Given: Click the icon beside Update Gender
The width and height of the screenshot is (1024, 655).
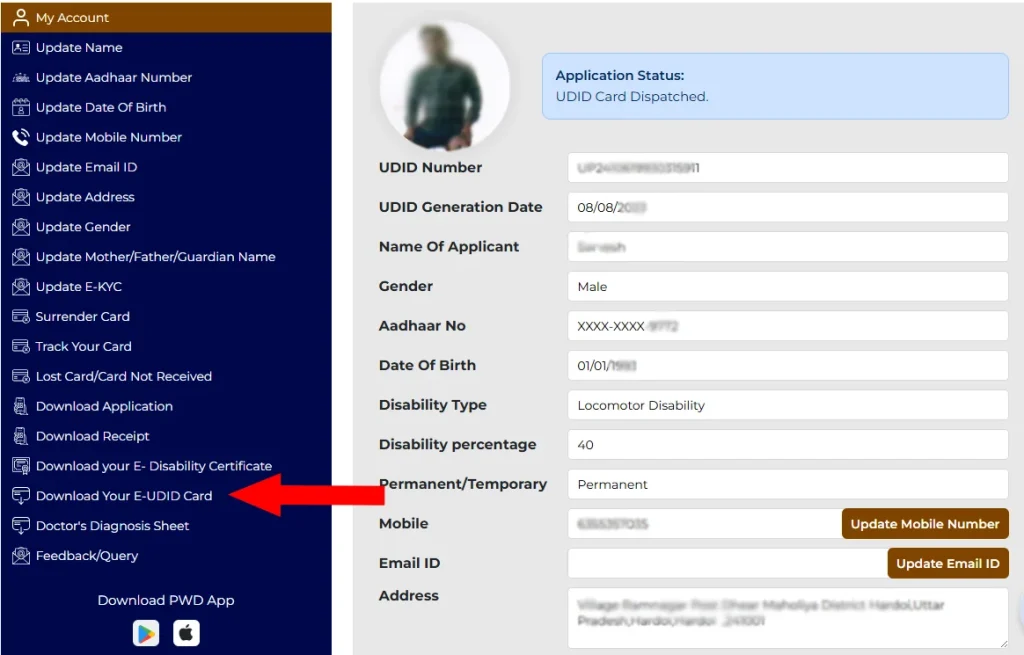Looking at the screenshot, I should (x=21, y=227).
